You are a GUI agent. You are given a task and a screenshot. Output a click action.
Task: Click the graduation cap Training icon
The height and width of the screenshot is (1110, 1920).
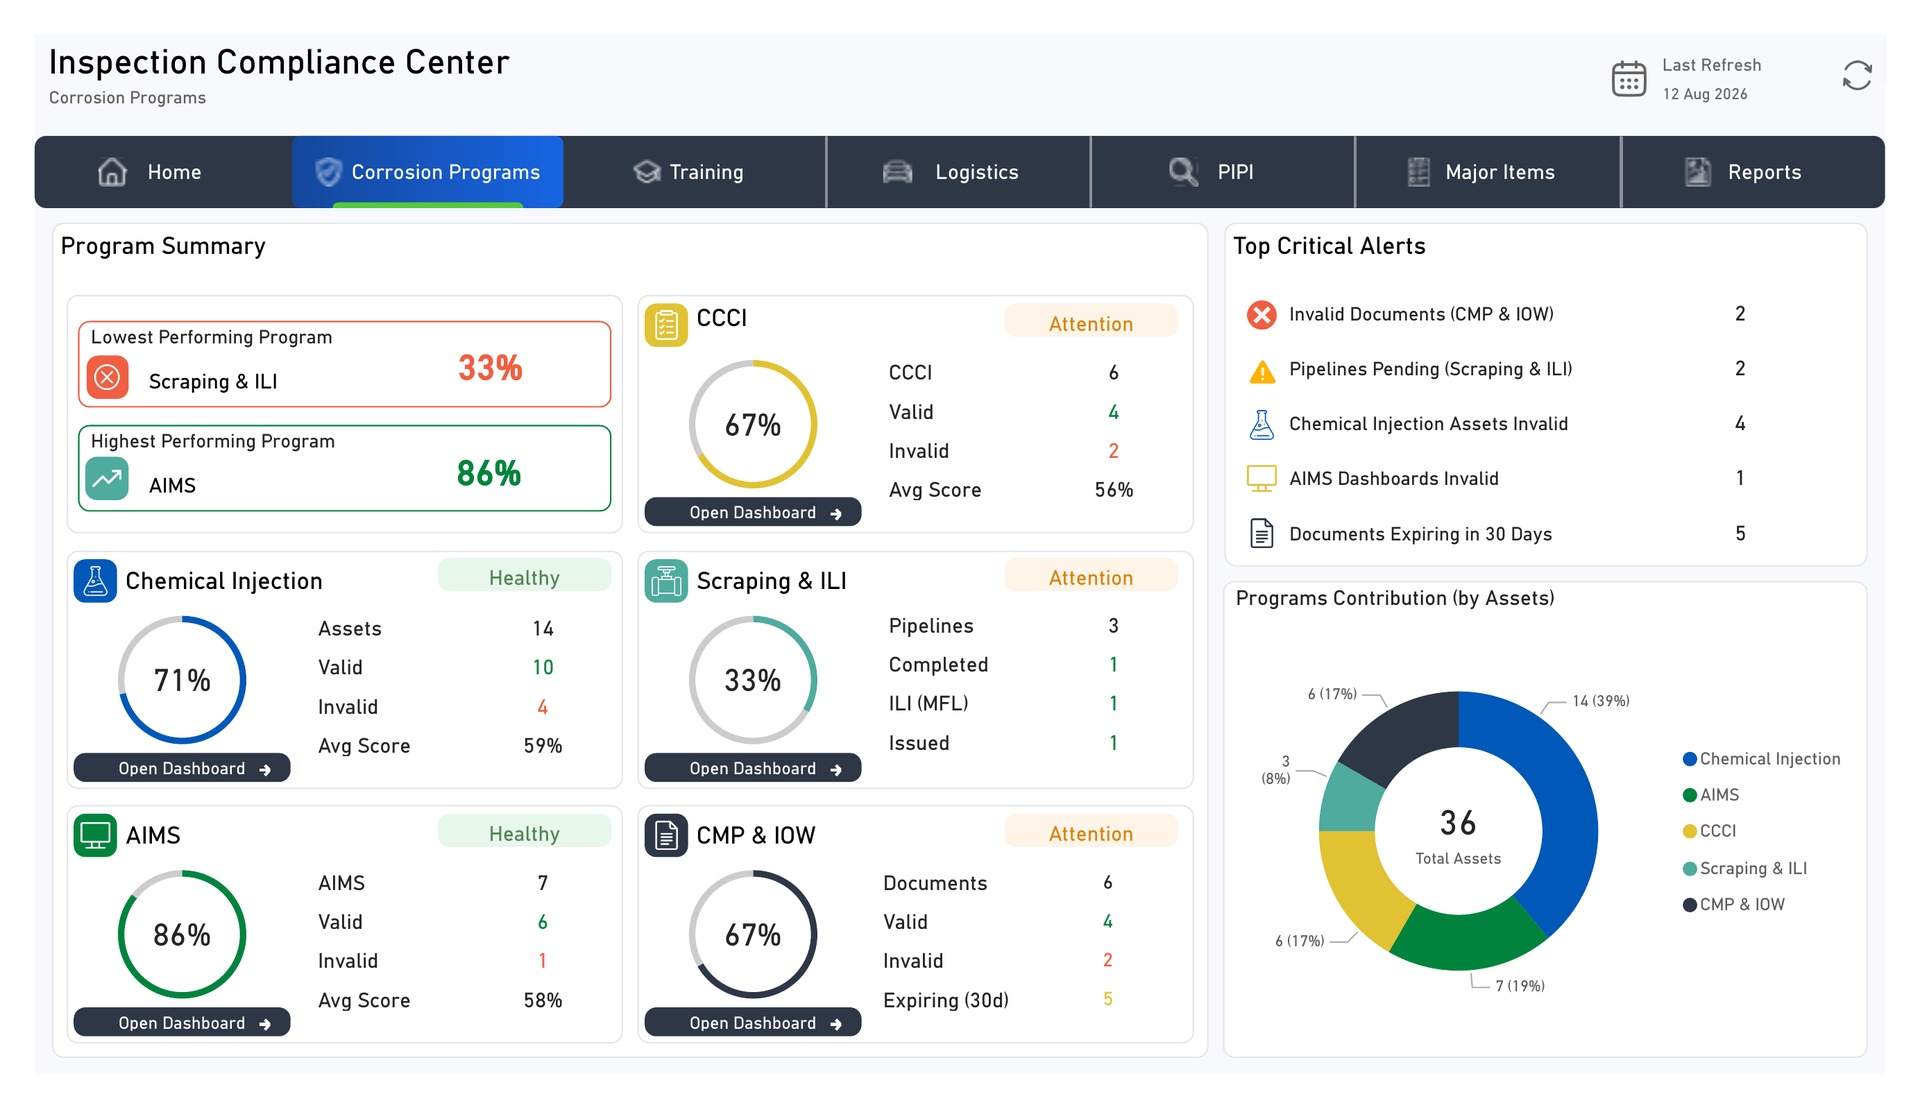point(647,172)
